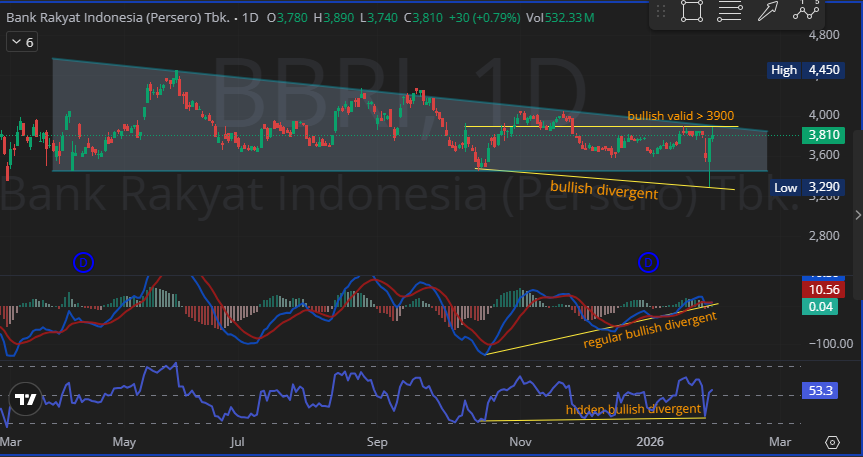Select the 'bullish valid > 3900' annotation

pyautogui.click(x=681, y=116)
